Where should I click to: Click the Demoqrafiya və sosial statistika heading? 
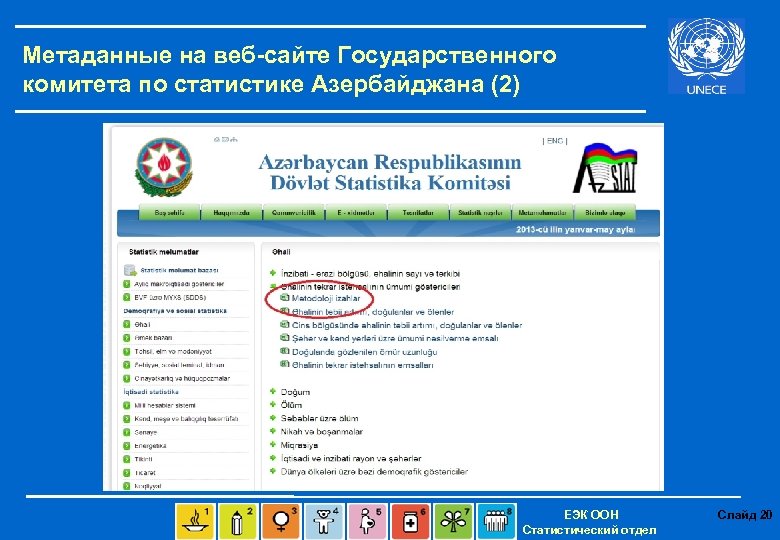click(175, 311)
